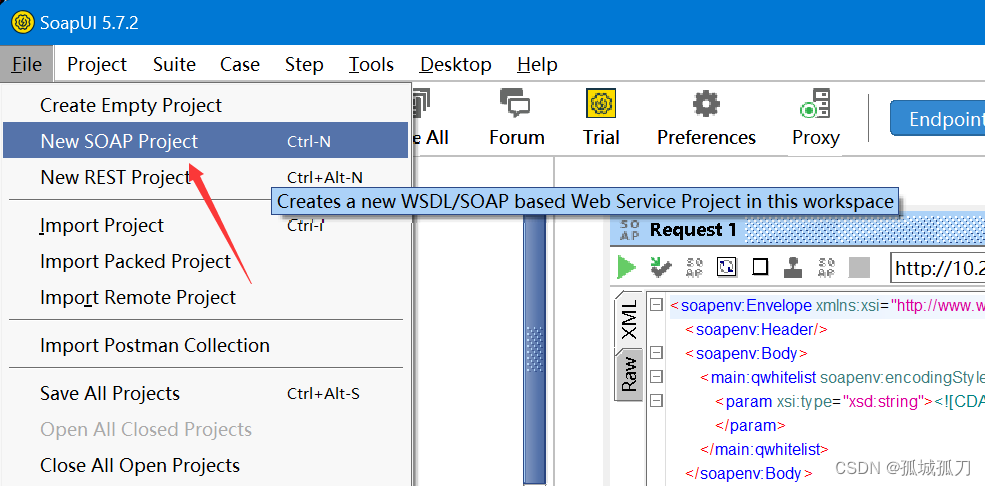Choose Close All Open Projects

point(205,465)
